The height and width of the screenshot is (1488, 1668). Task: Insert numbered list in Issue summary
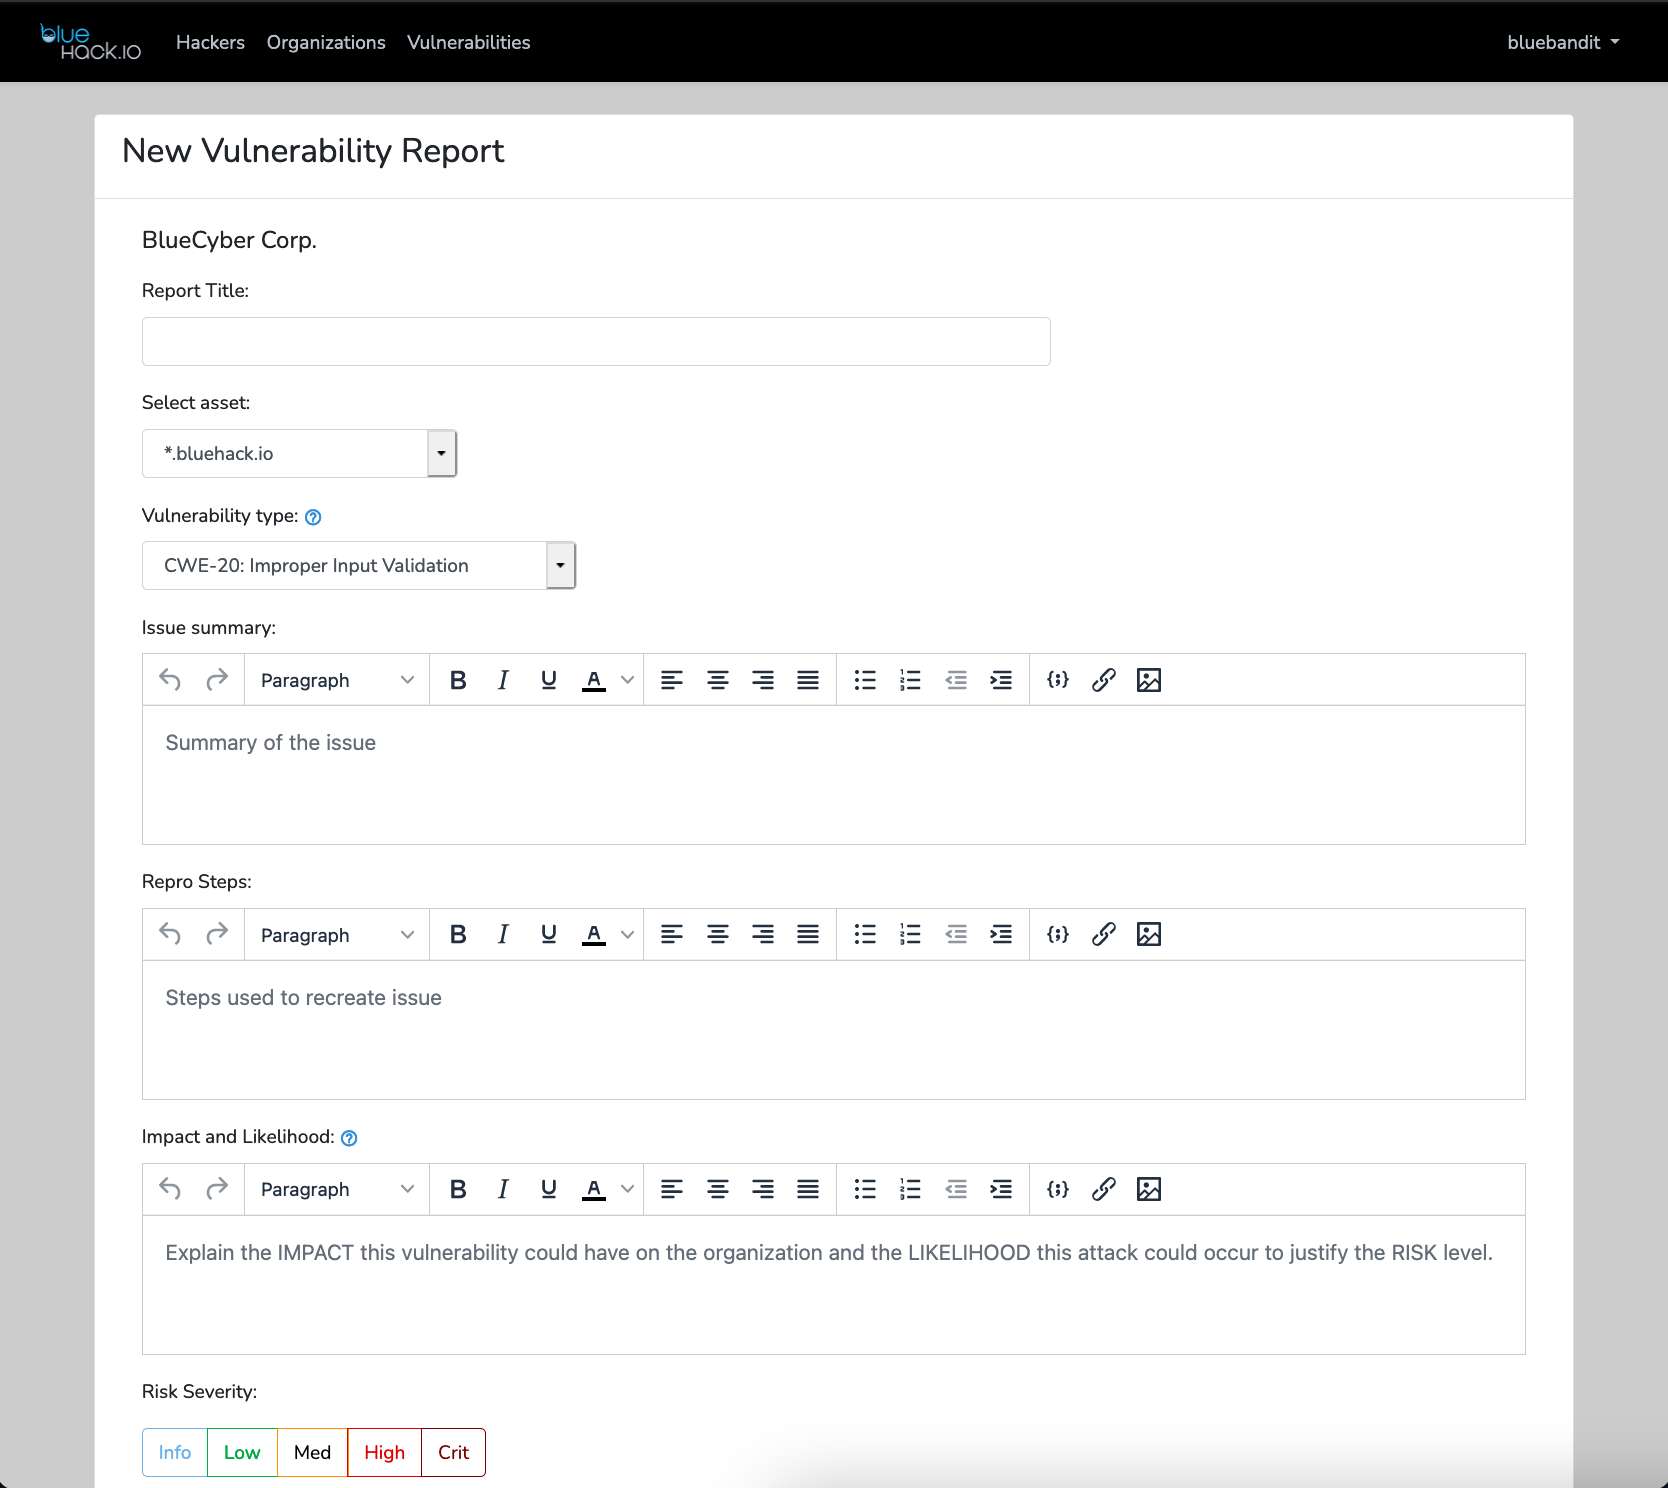pyautogui.click(x=910, y=680)
